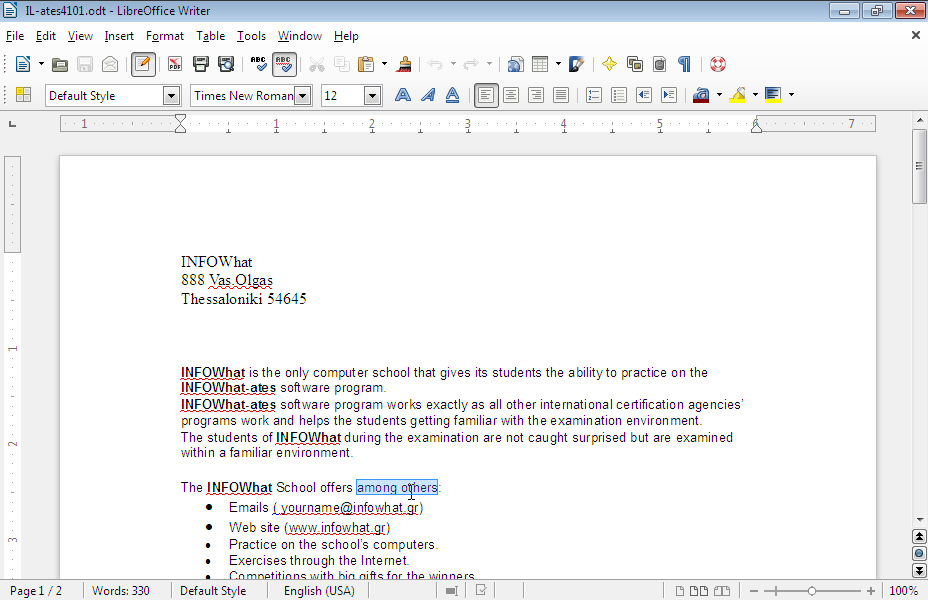The image size is (928, 600).
Task: Apply Font Color button
Action: (x=701, y=95)
